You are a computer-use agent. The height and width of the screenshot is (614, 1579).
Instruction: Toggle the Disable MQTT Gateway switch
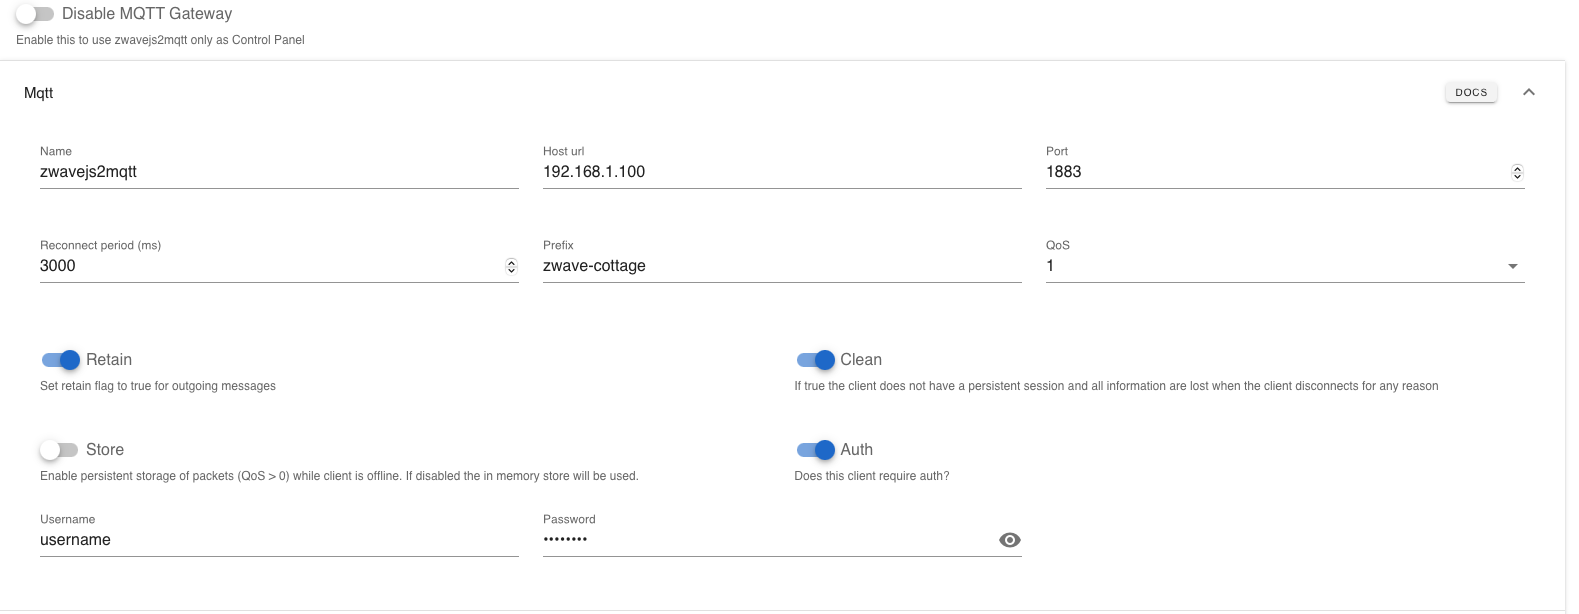point(35,14)
